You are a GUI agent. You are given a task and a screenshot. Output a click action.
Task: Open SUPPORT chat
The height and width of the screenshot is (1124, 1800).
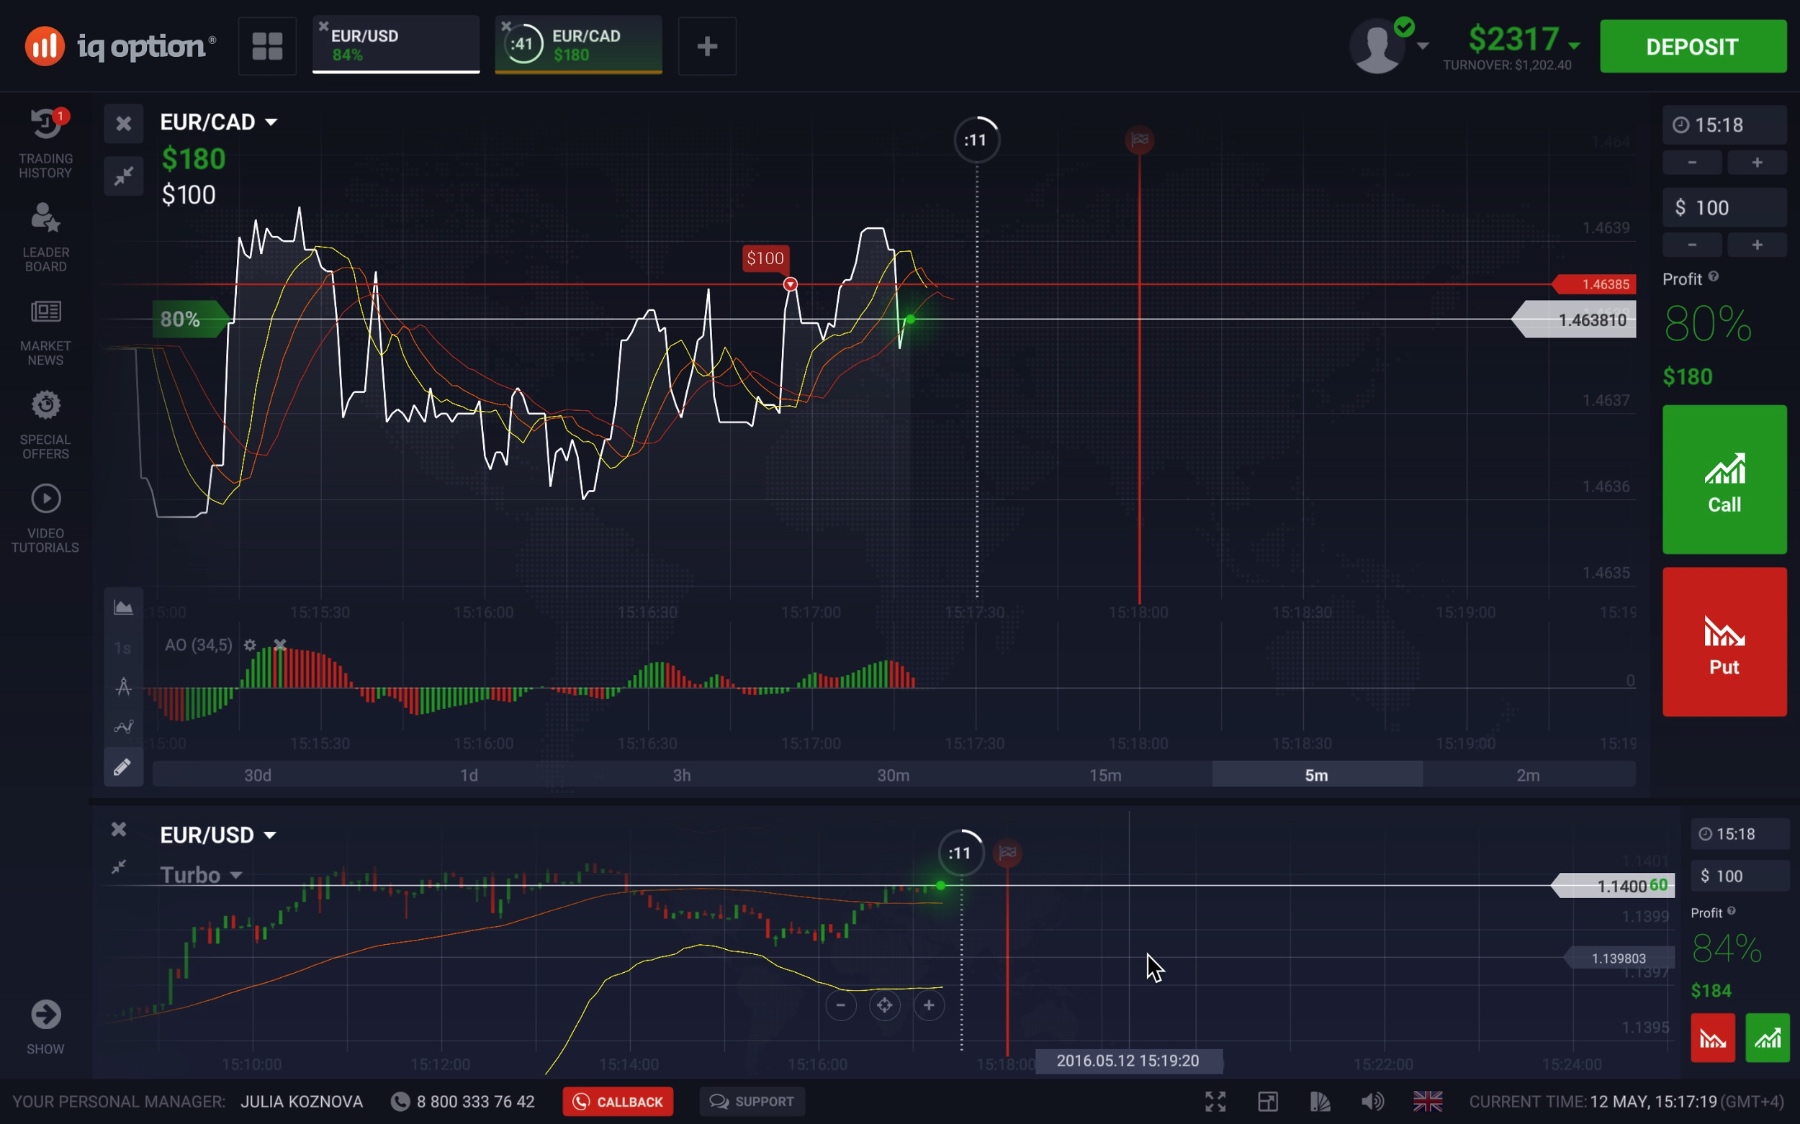[x=752, y=1102]
